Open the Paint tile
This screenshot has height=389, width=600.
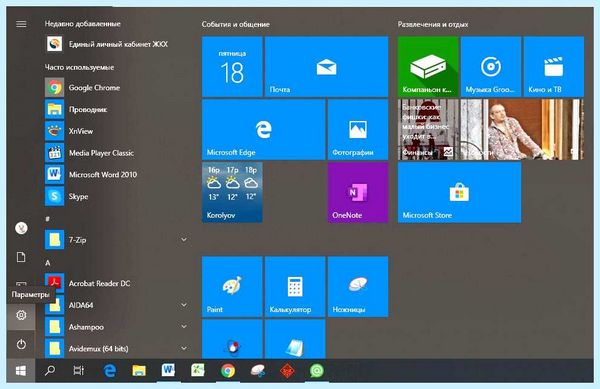click(x=232, y=286)
